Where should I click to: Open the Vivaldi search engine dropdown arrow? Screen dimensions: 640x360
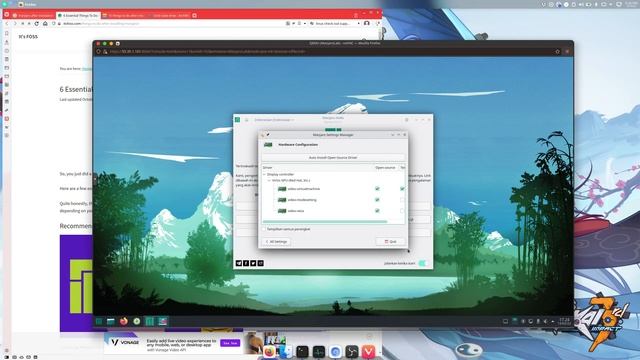[x=358, y=24]
